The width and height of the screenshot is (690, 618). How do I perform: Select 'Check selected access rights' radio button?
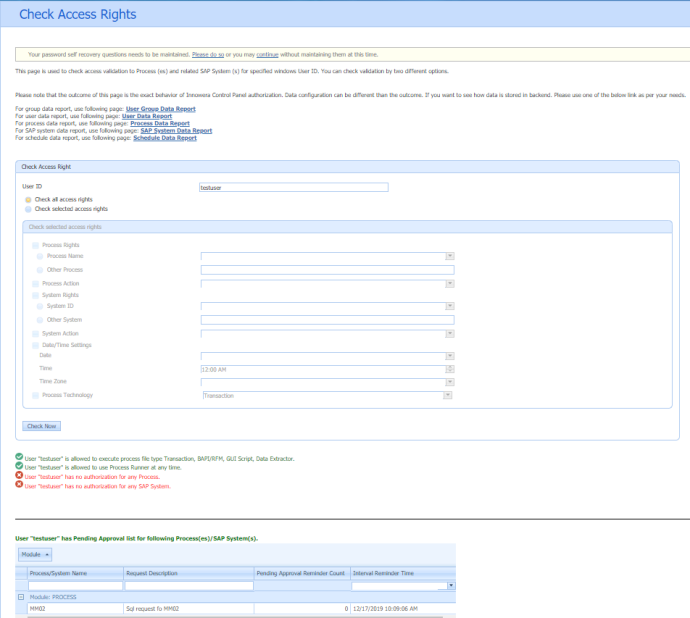pyautogui.click(x=28, y=209)
